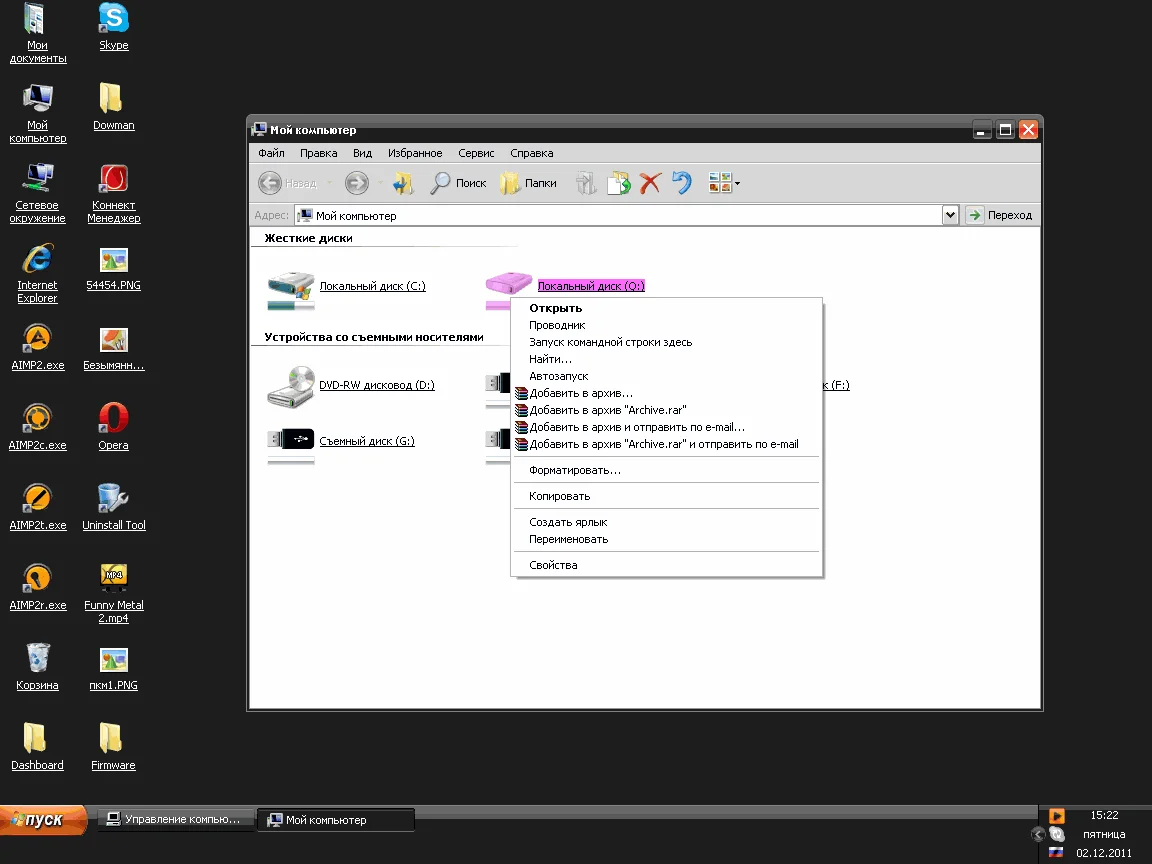The image size is (1152, 864).
Task: Launch AIMP2.exe shortcut
Action: (x=37, y=347)
